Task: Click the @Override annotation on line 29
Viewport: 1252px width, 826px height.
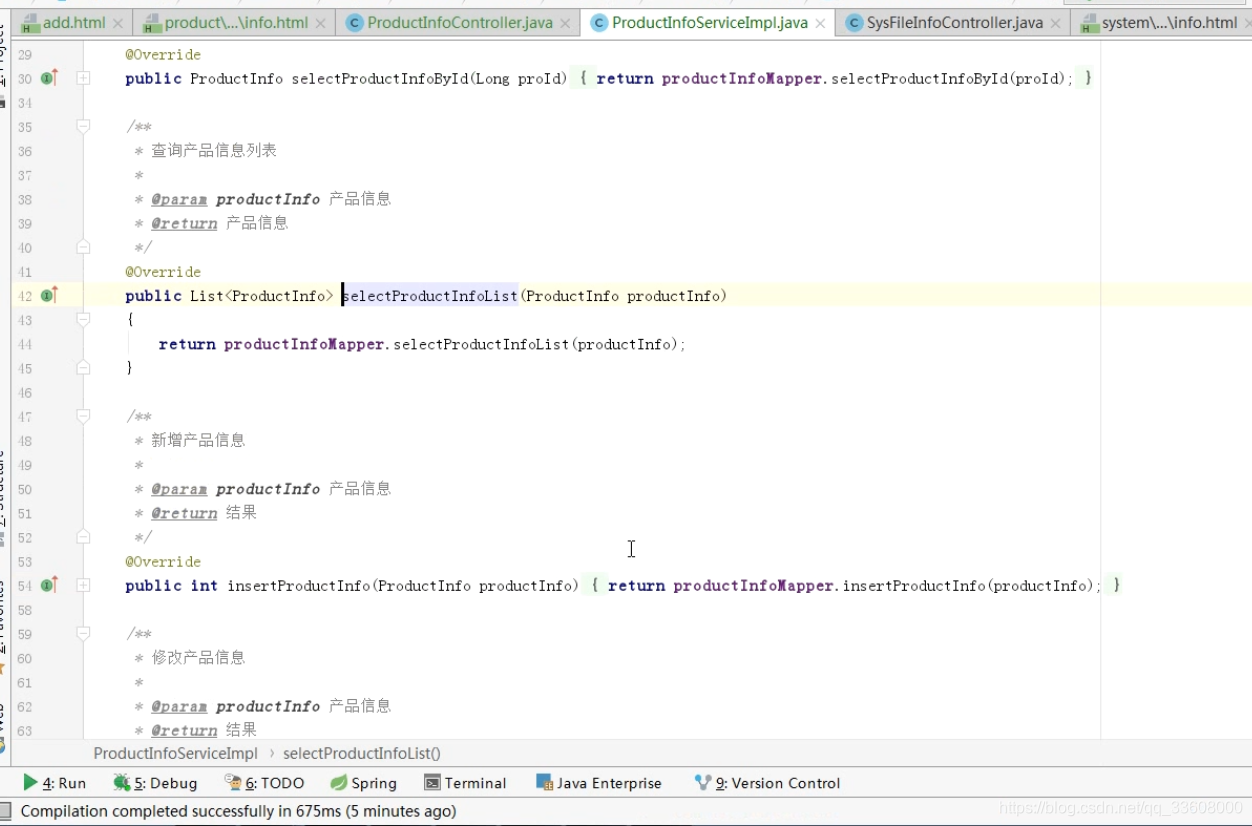Action: tap(163, 54)
